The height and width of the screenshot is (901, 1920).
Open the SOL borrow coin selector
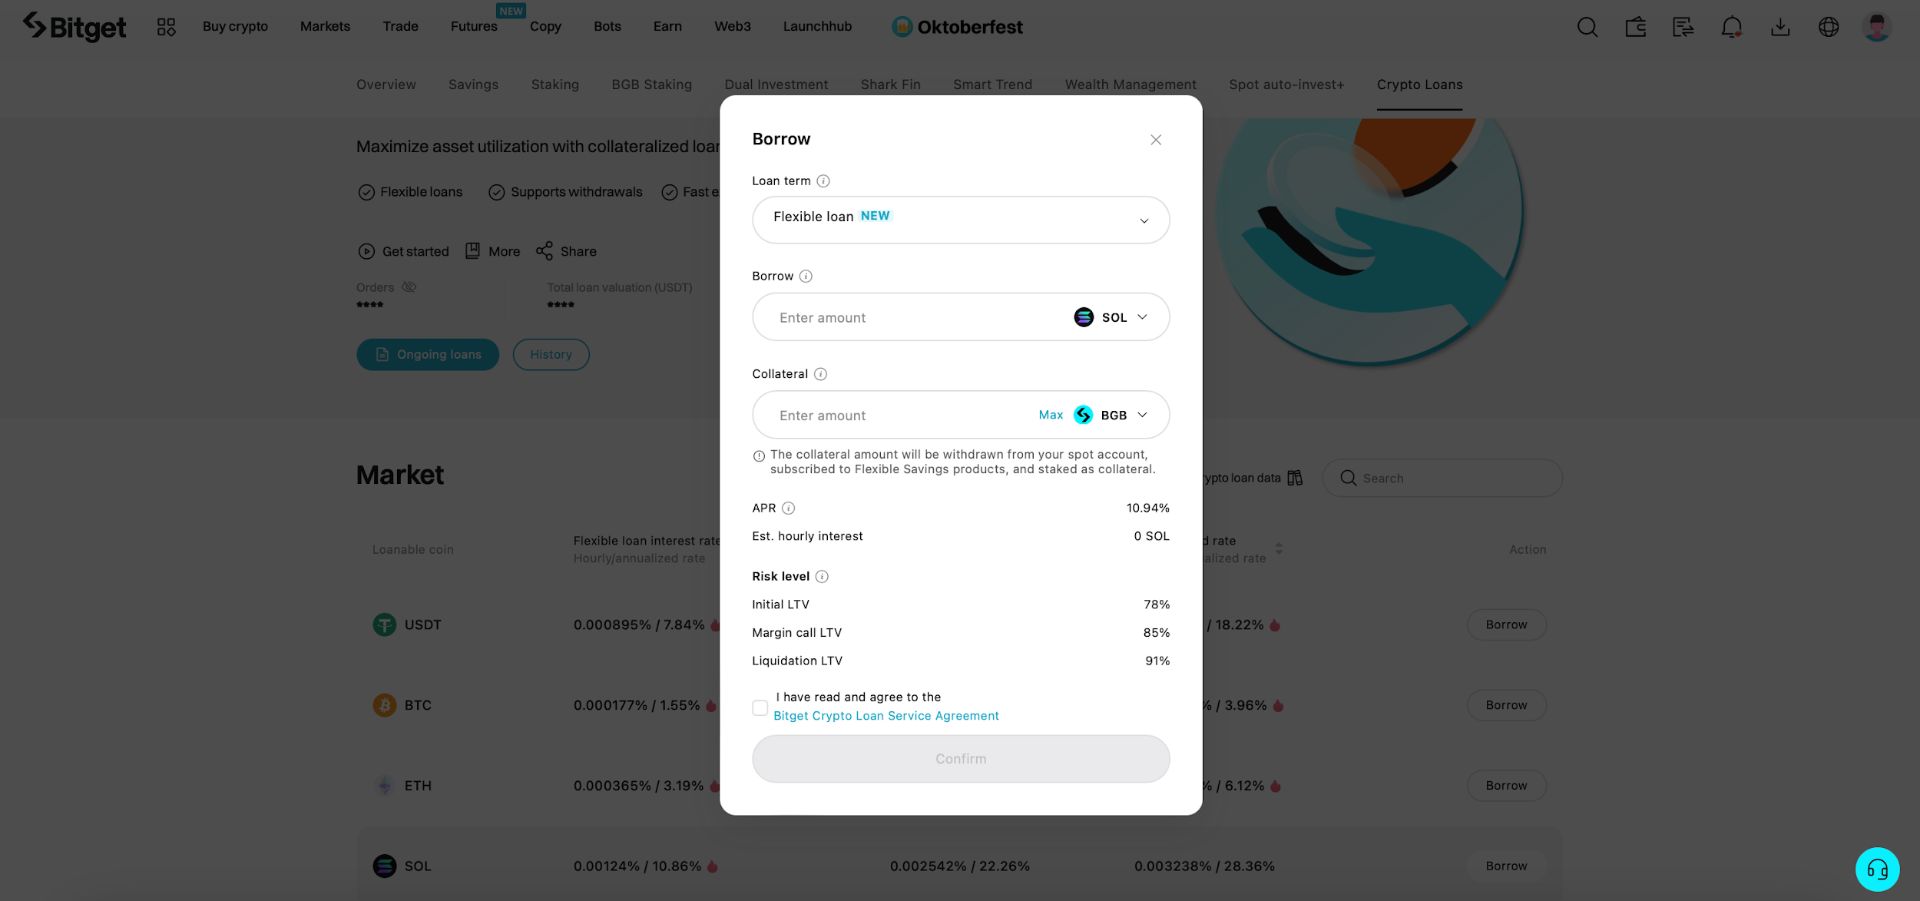pyautogui.click(x=1111, y=317)
